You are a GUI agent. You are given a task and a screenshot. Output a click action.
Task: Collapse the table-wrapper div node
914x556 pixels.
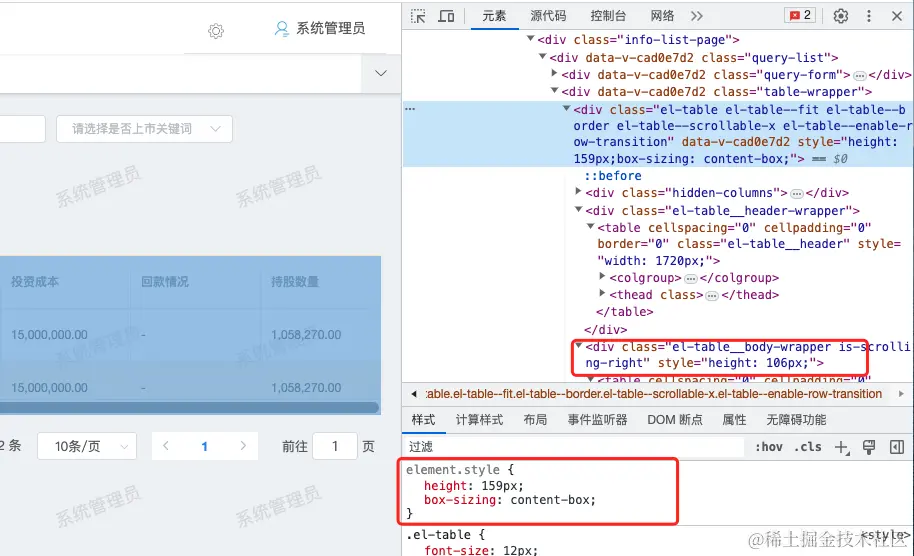point(555,90)
